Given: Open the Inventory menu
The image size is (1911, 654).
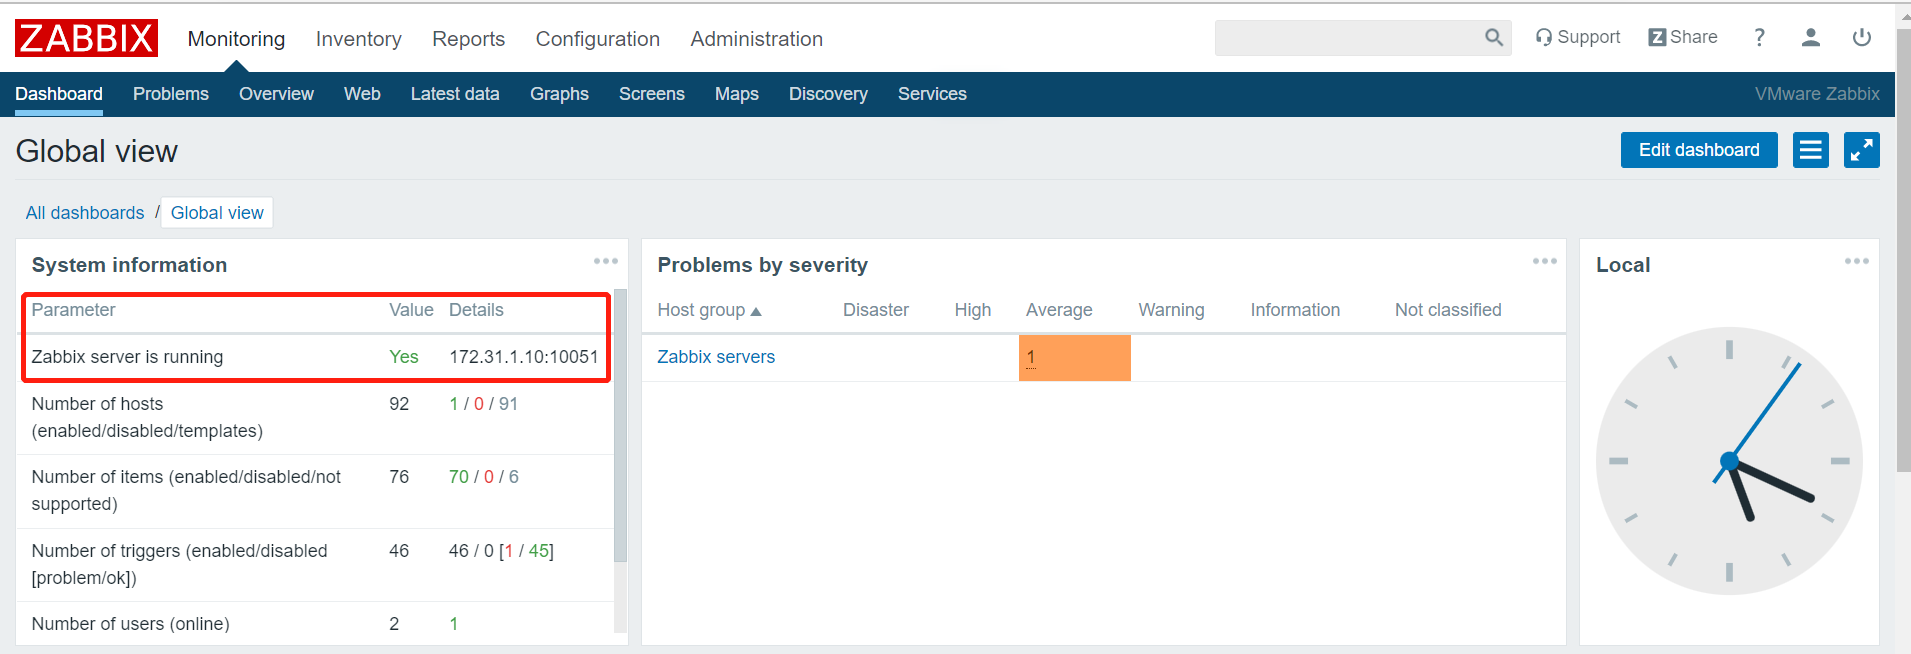Looking at the screenshot, I should click(358, 39).
